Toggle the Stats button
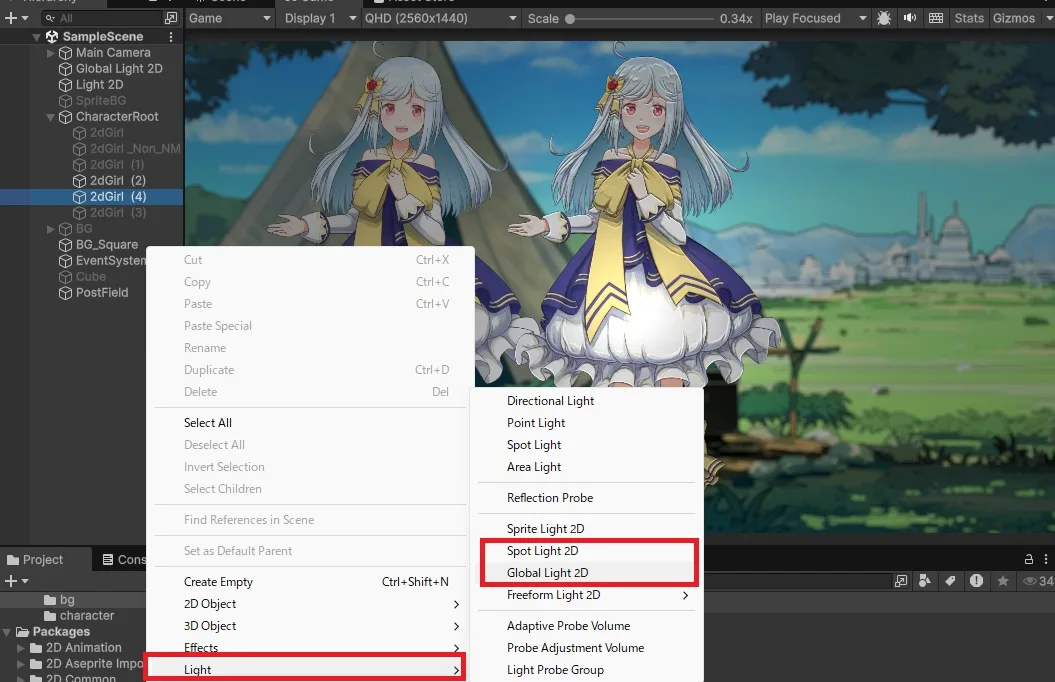The width and height of the screenshot is (1055, 682). click(969, 18)
